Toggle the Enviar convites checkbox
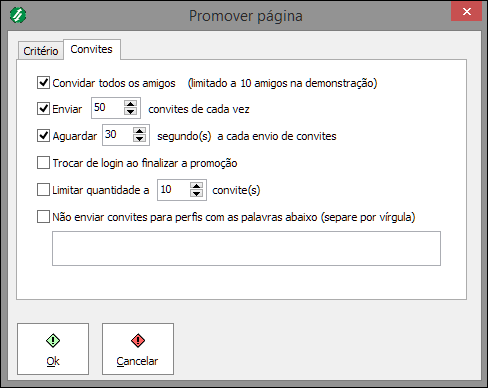 (43, 109)
